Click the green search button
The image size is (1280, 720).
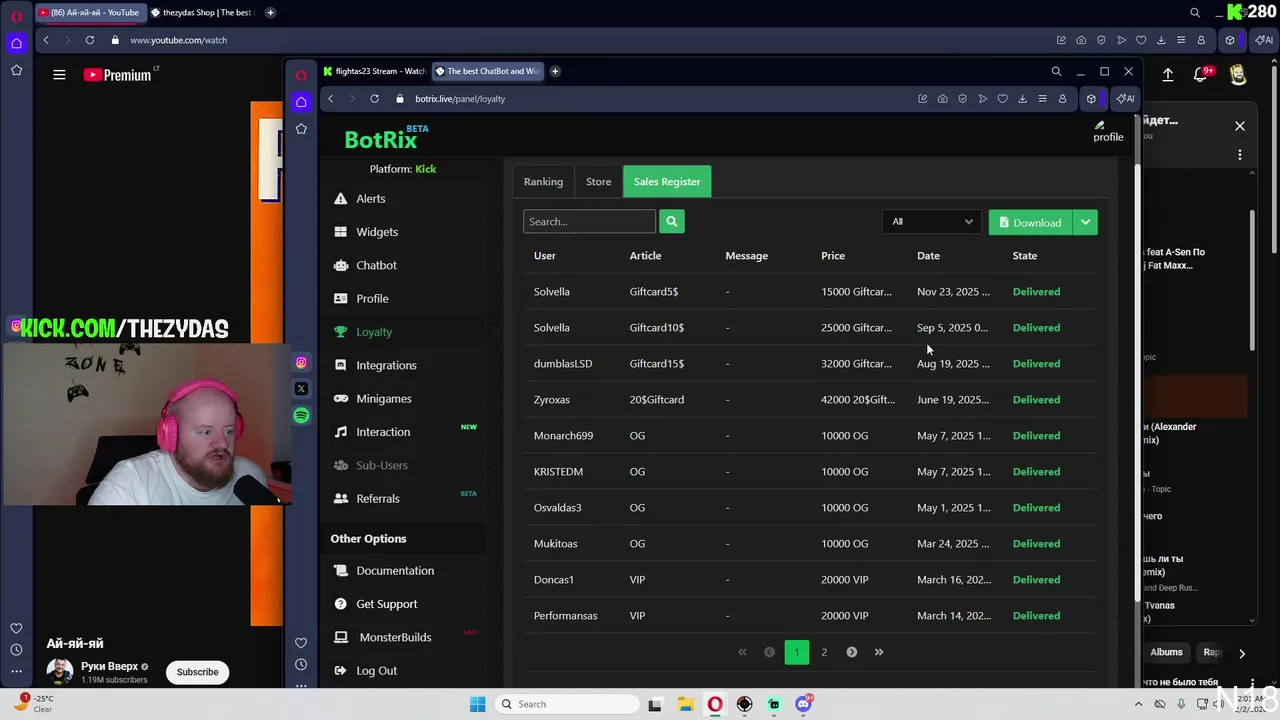[672, 221]
